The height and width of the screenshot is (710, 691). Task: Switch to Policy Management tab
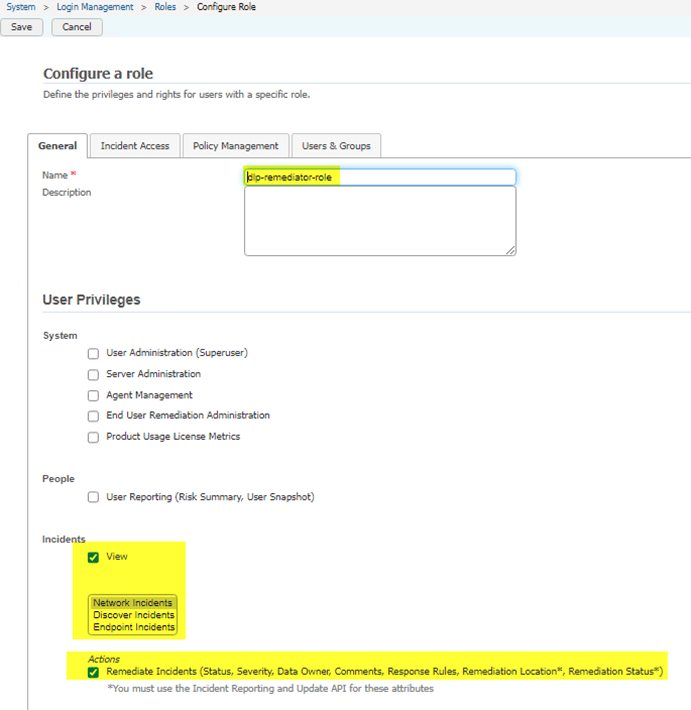(x=235, y=146)
